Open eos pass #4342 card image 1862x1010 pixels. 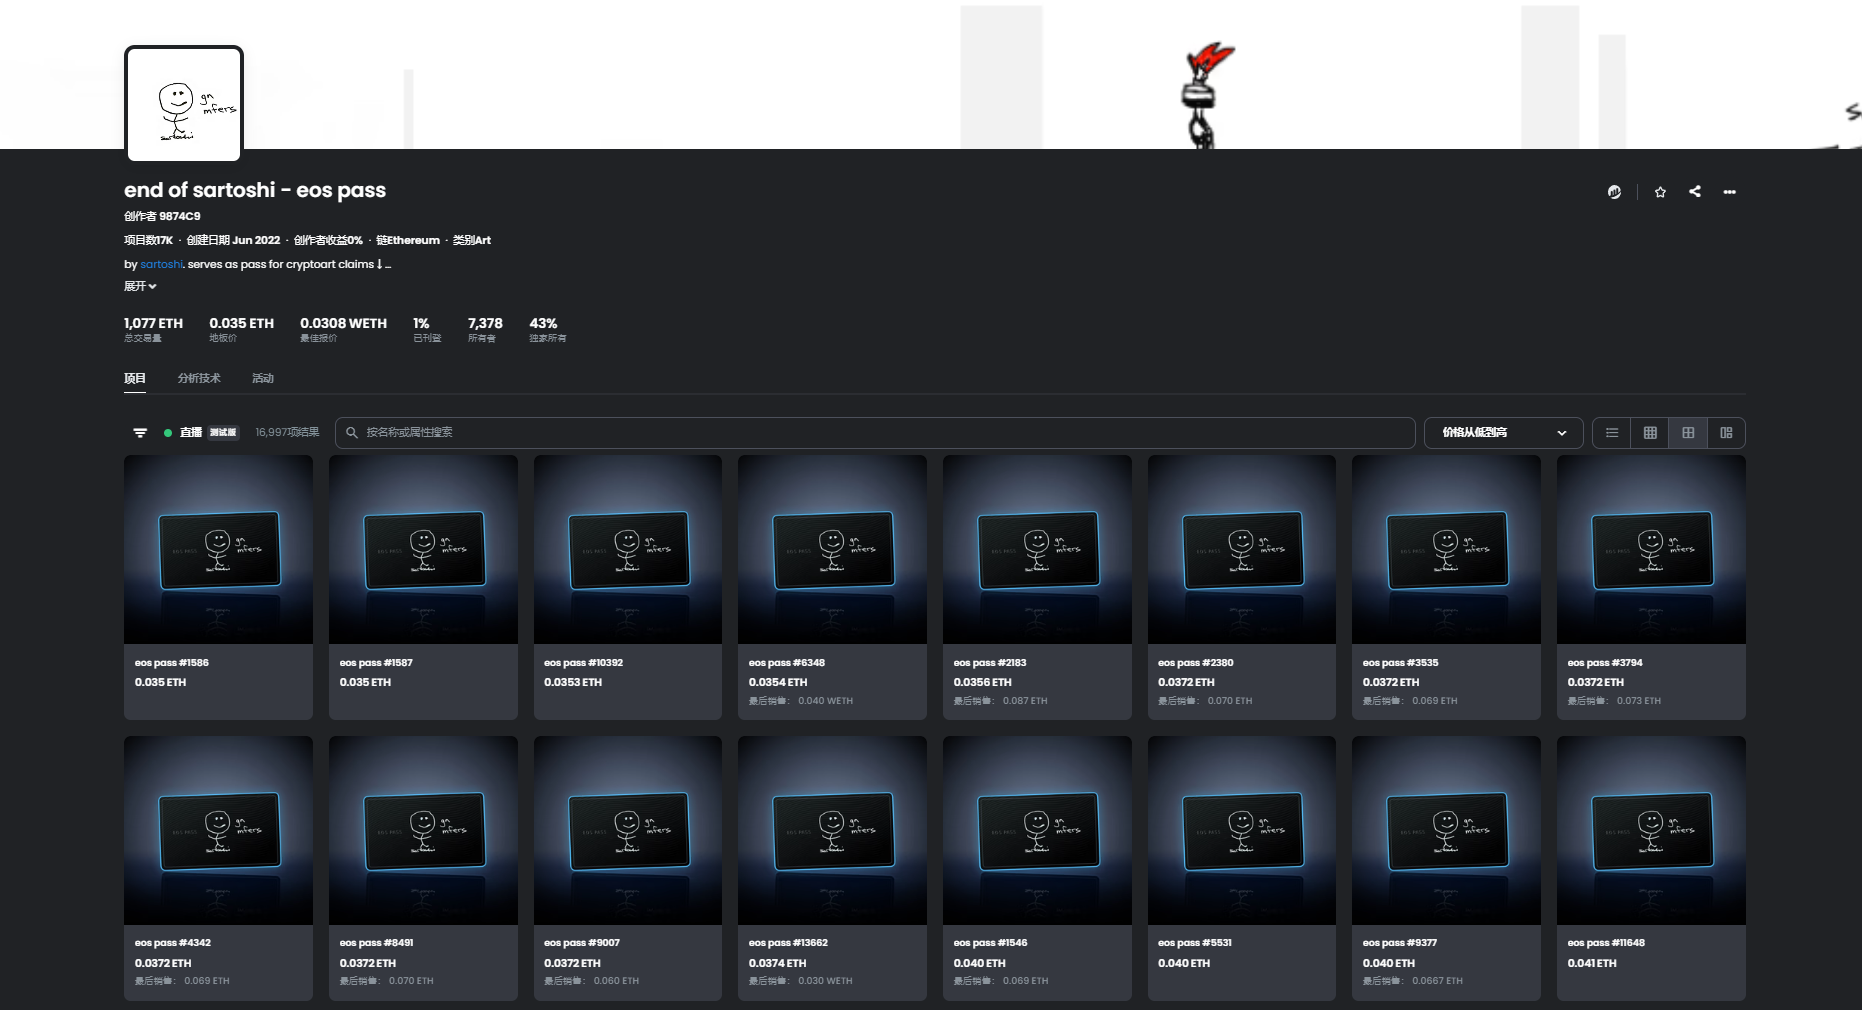click(218, 830)
